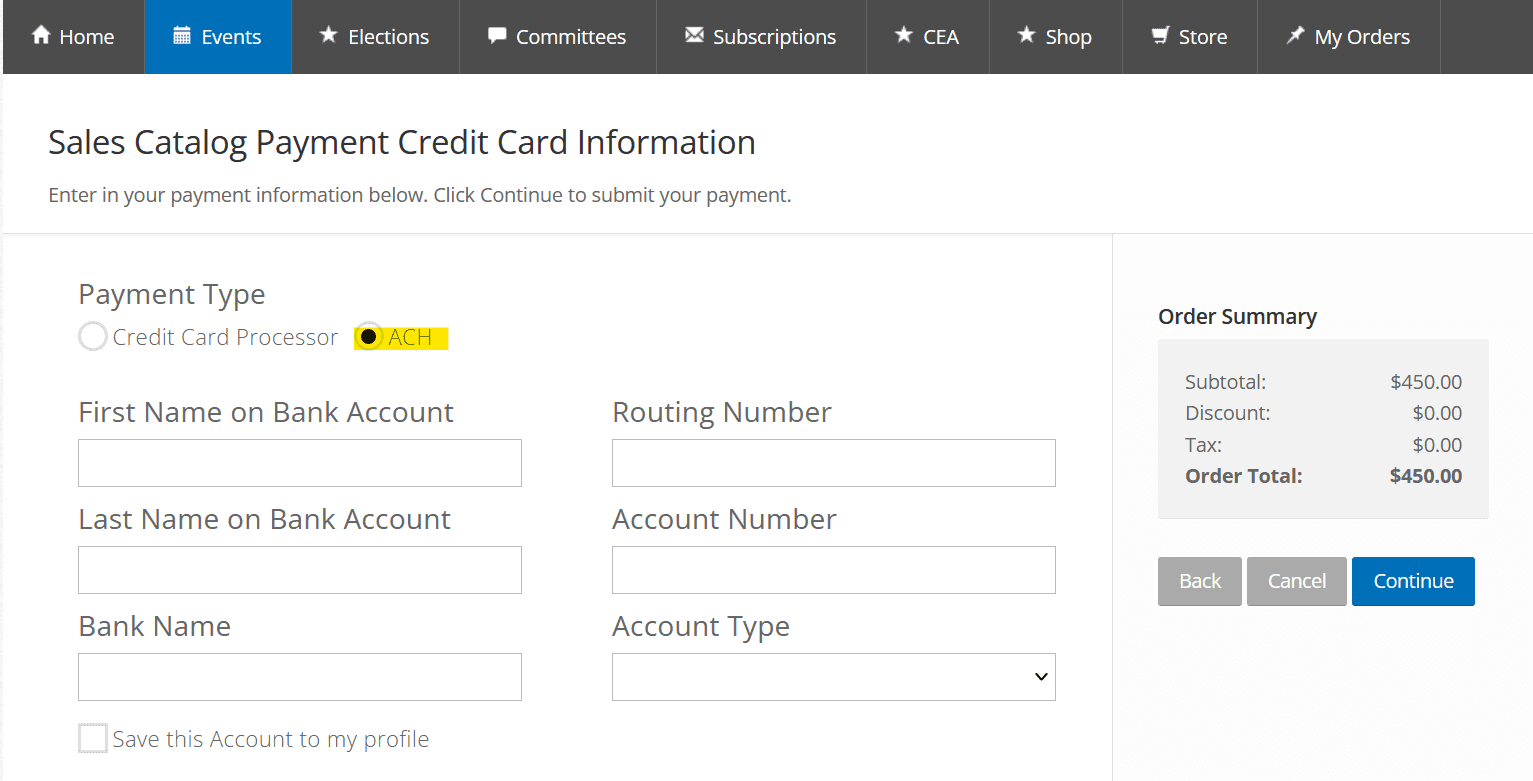Viewport: 1533px width, 781px height.
Task: Open the Elections menu item
Action: pos(375,36)
